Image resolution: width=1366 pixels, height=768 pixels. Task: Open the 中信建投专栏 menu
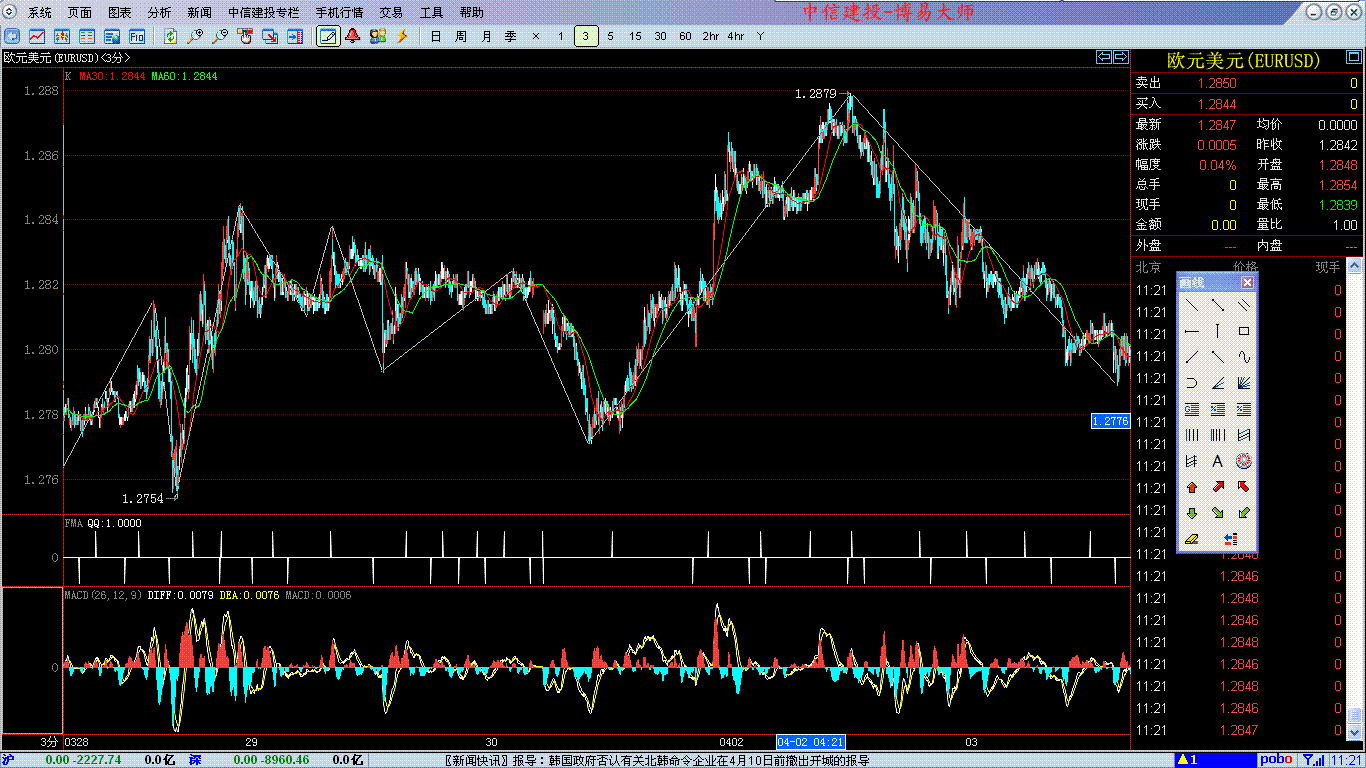264,13
